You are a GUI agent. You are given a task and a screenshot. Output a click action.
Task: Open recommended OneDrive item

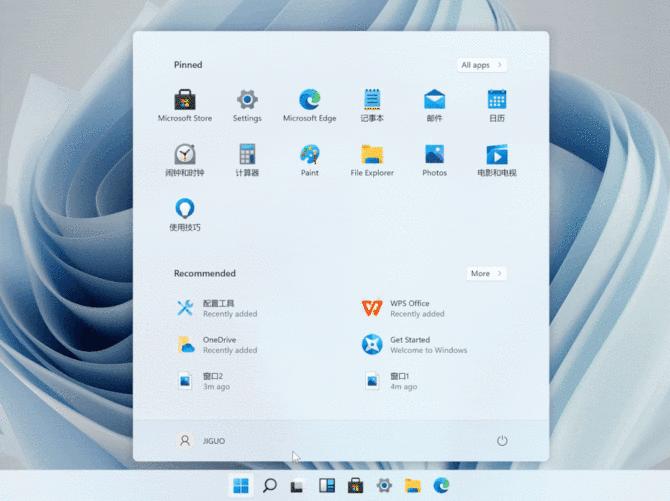click(x=217, y=345)
